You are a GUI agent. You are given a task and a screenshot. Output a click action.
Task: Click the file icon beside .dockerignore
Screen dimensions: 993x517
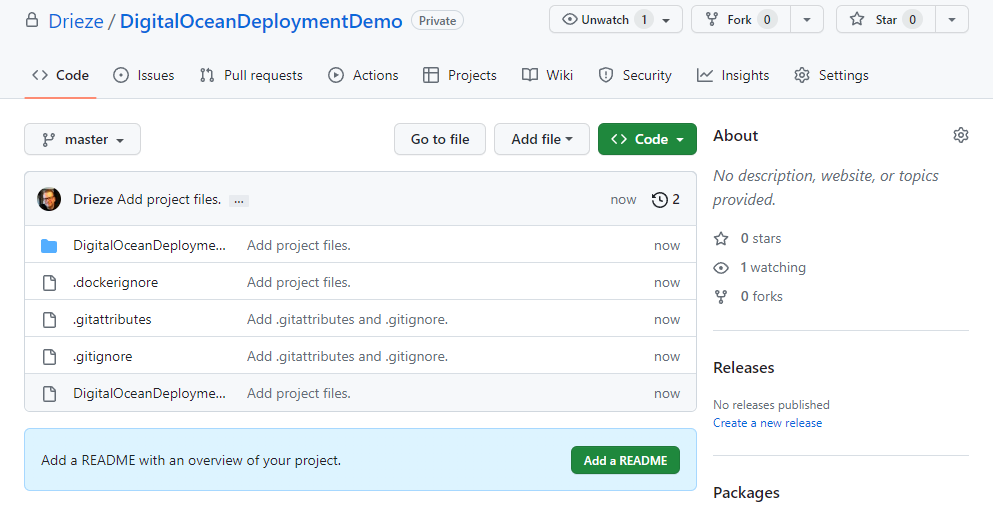click(x=49, y=283)
